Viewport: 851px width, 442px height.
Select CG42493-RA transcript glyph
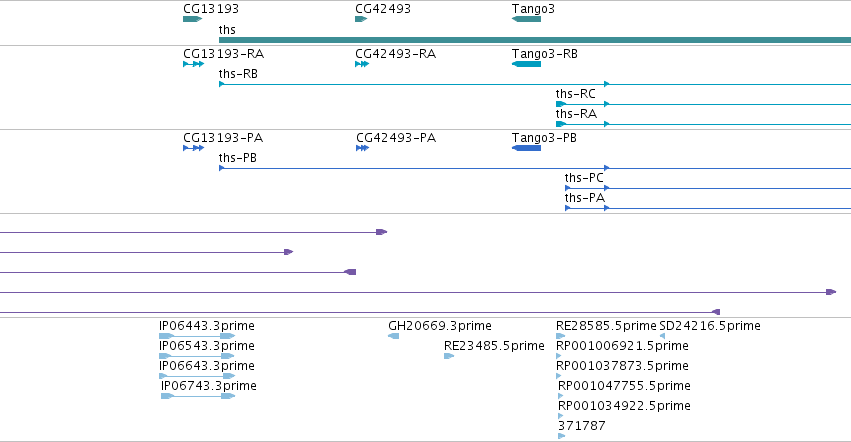click(362, 64)
